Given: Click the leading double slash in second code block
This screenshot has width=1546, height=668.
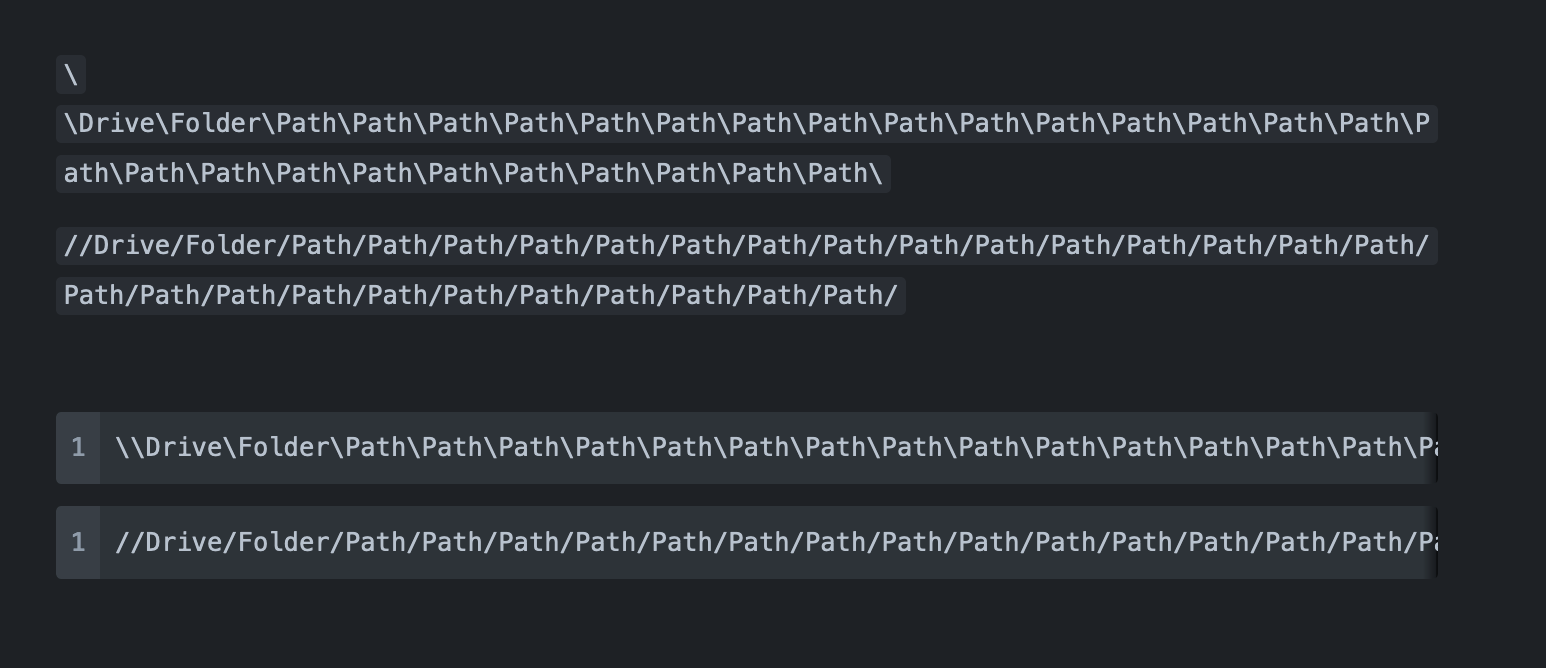Looking at the screenshot, I should click(131, 542).
